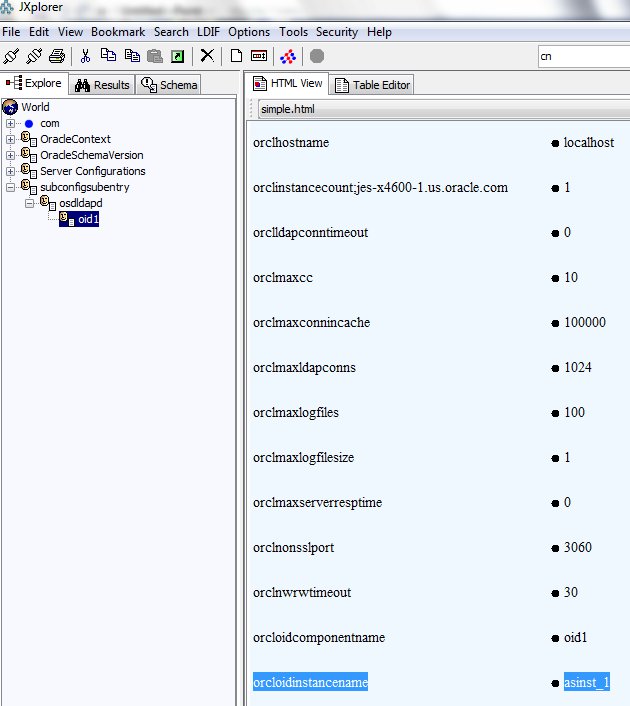Click the Print icon in toolbar
This screenshot has height=706, width=630.
[57, 56]
